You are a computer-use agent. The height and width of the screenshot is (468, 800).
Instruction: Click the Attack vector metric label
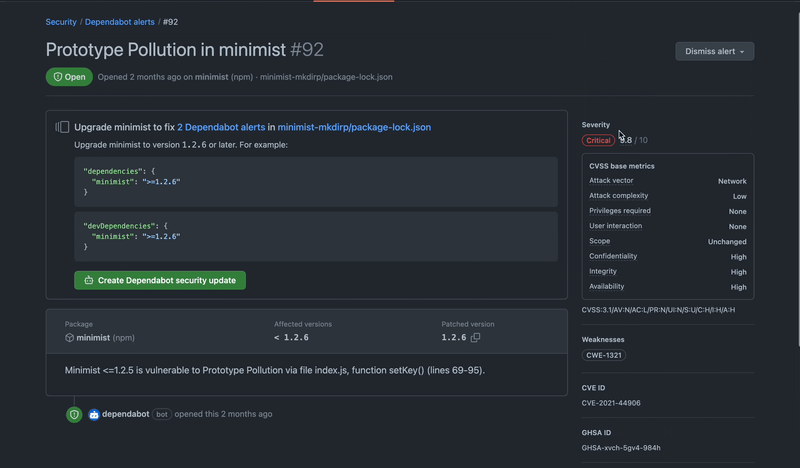(611, 181)
